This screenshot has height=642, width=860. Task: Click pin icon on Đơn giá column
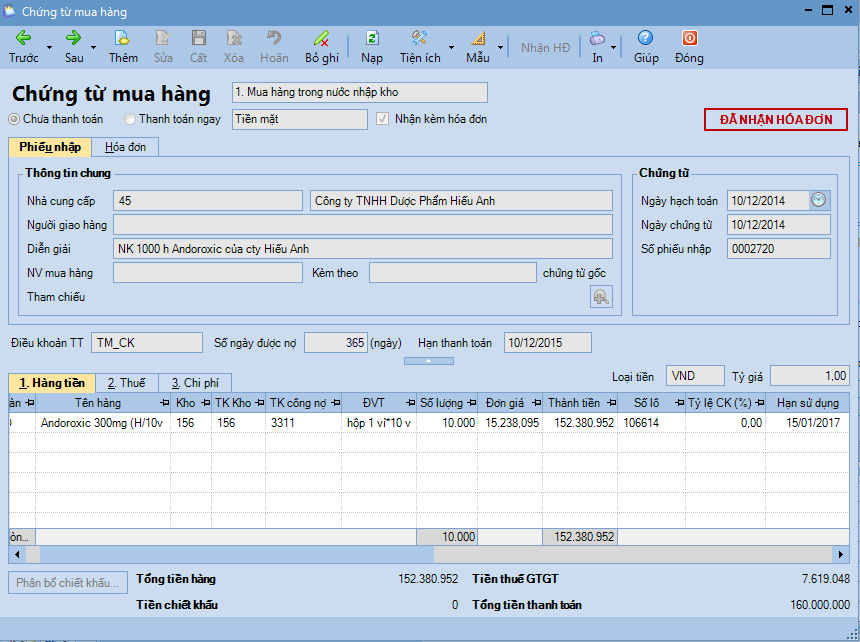tap(536, 403)
